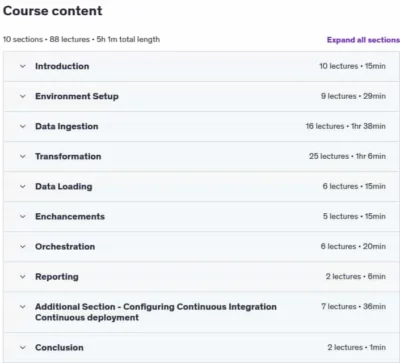Open the Data Ingestion section title

click(x=67, y=126)
